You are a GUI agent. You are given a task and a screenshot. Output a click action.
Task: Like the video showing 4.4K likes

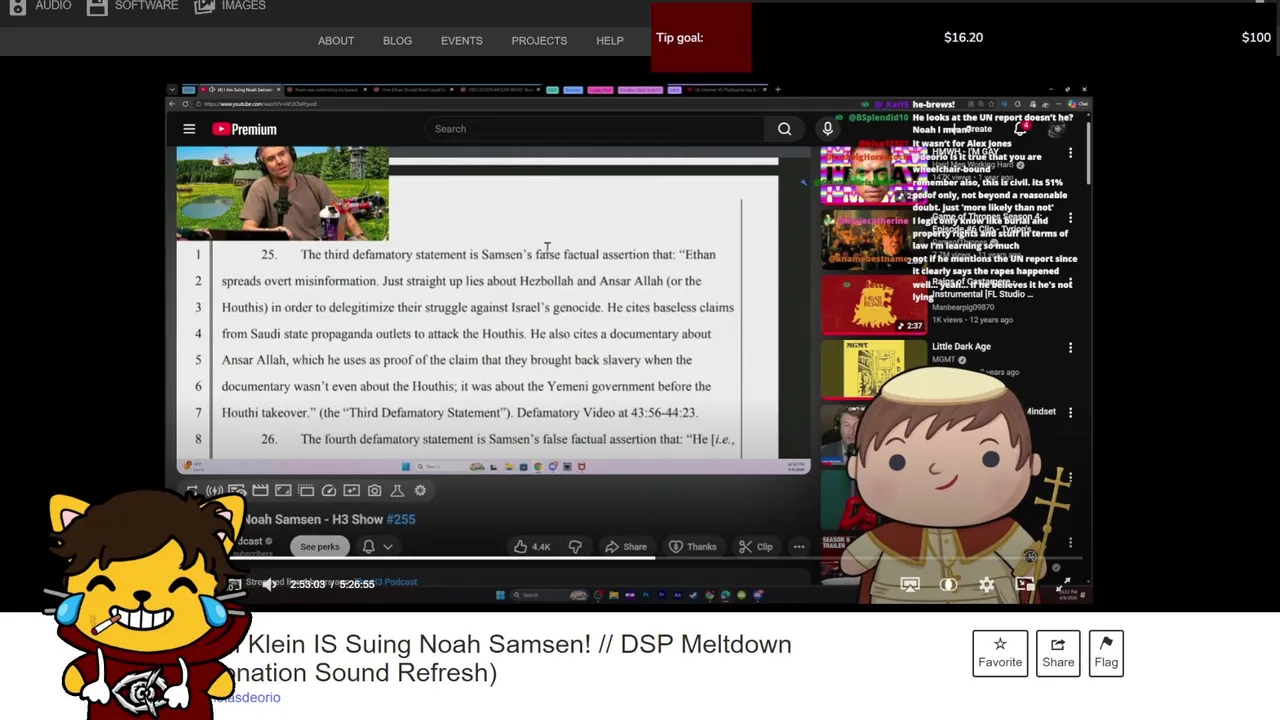[532, 547]
